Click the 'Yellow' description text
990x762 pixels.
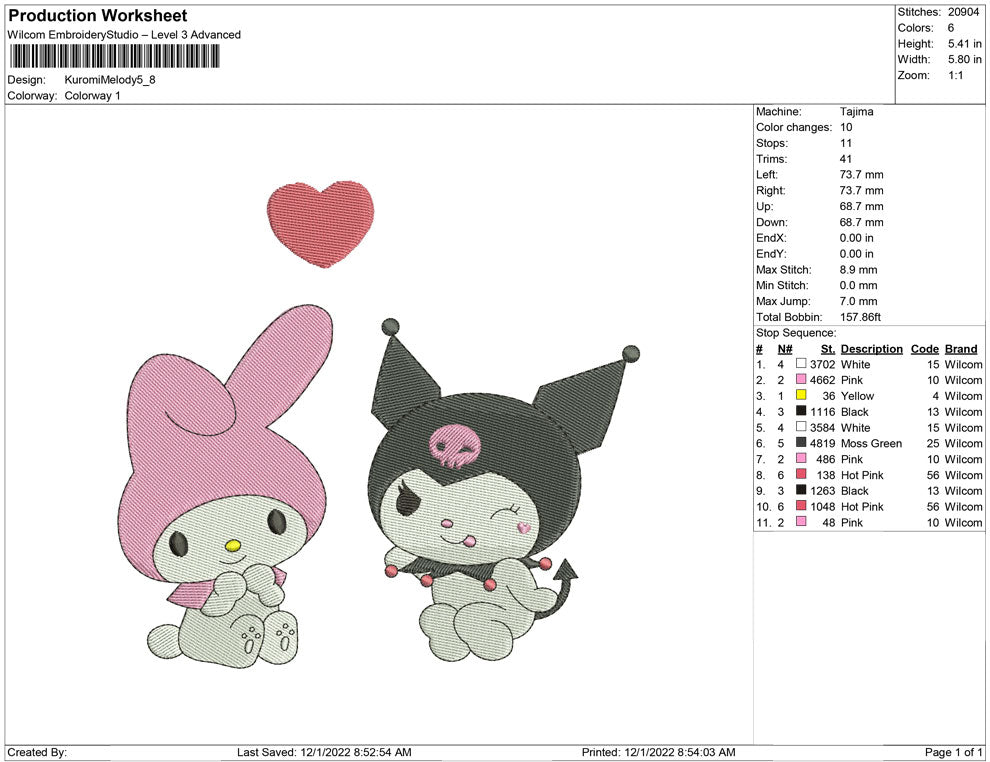tap(857, 395)
